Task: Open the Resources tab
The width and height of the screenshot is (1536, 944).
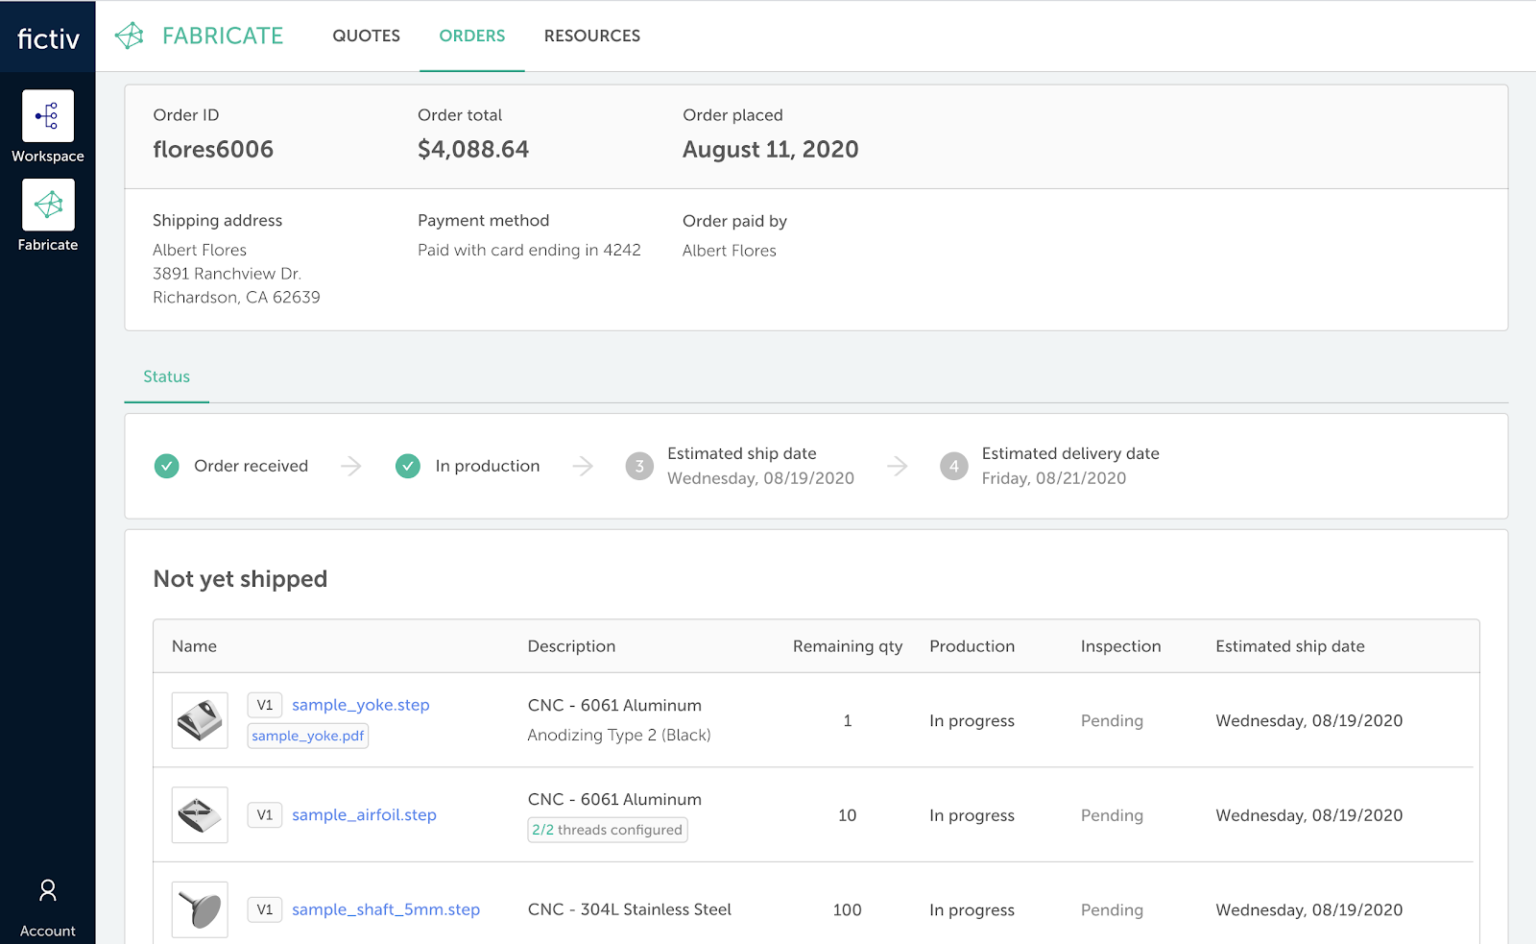Action: tap(592, 36)
